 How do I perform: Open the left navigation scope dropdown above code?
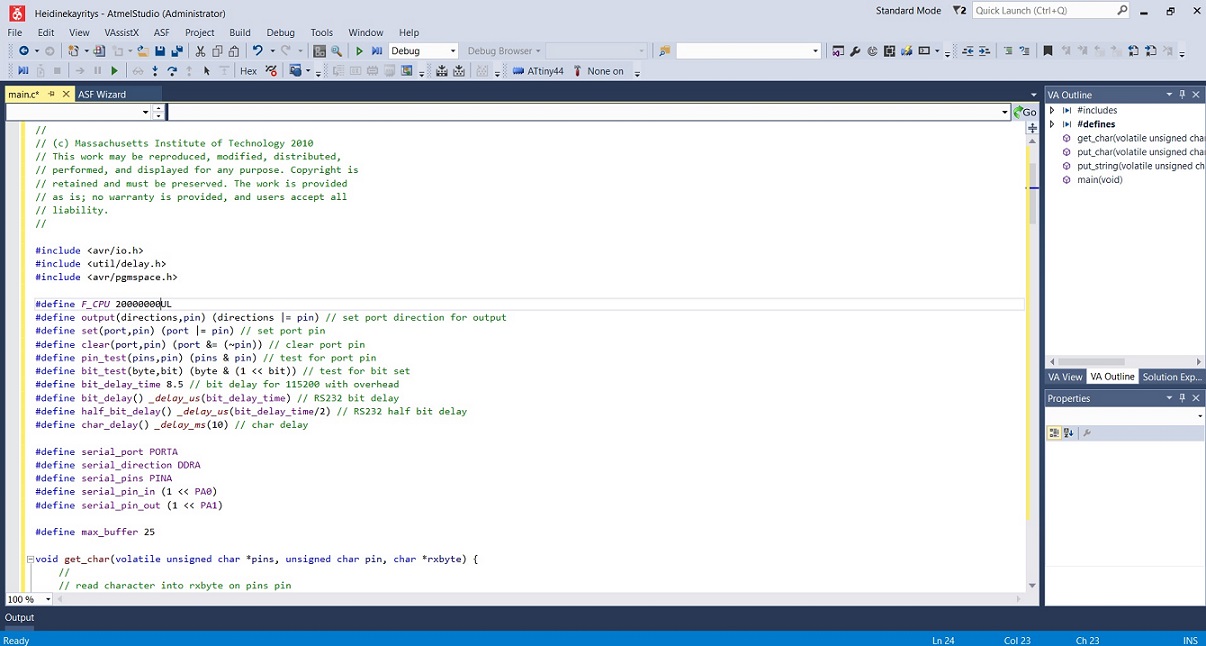[146, 112]
